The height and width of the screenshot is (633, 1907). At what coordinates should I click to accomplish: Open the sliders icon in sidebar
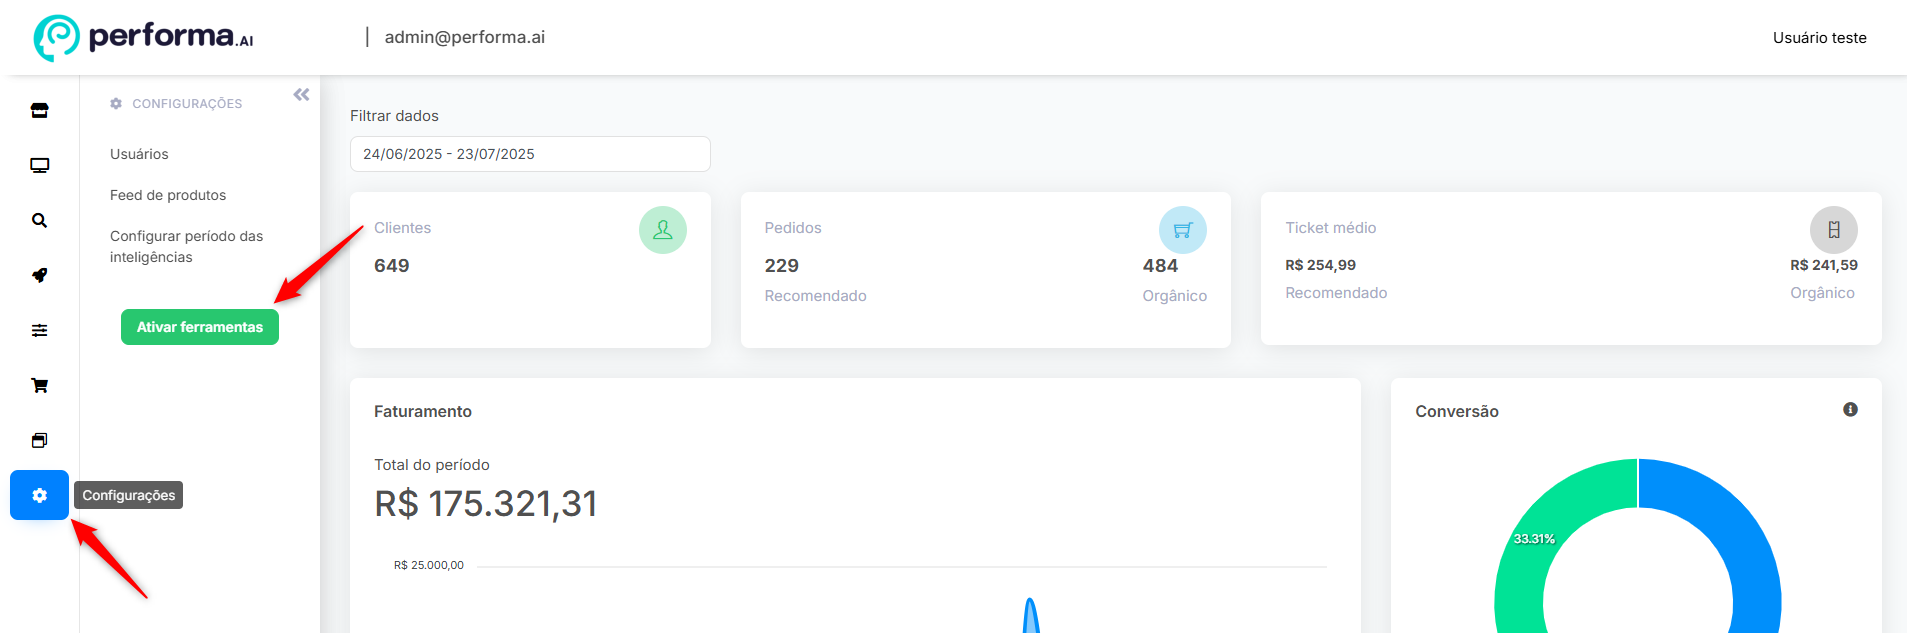39,330
